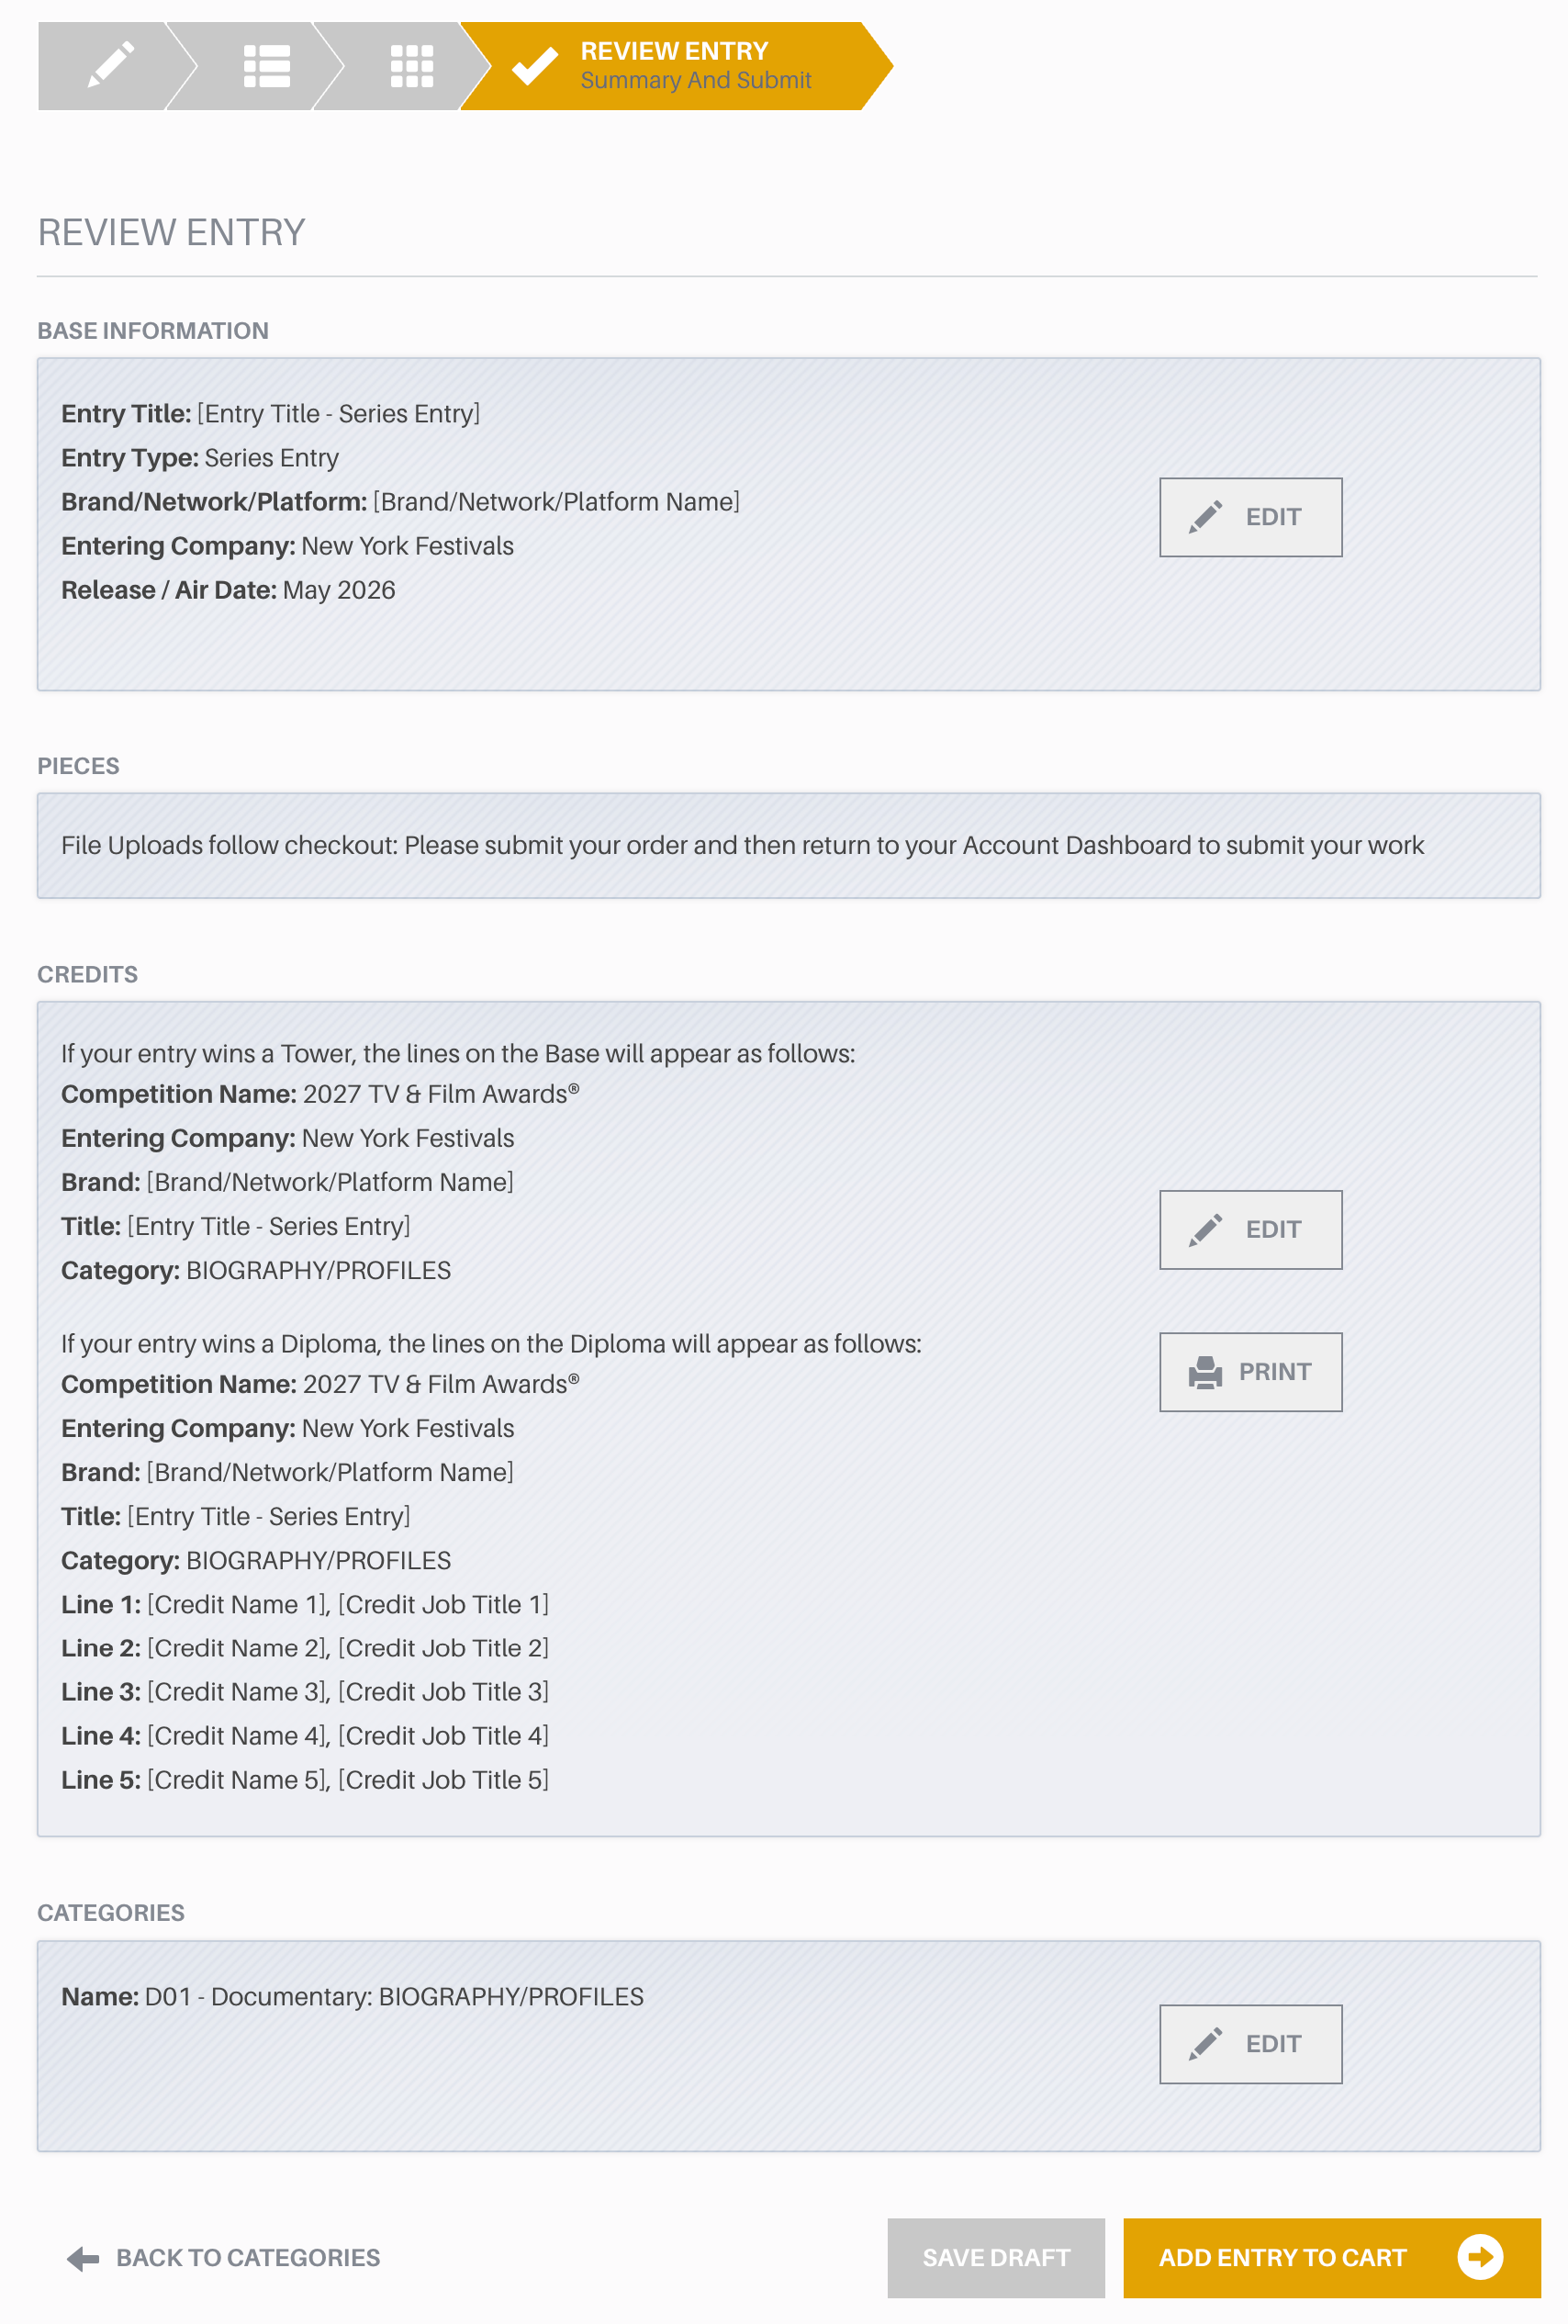Save the entry as a draft
1568x2324 pixels.
tap(996, 2258)
